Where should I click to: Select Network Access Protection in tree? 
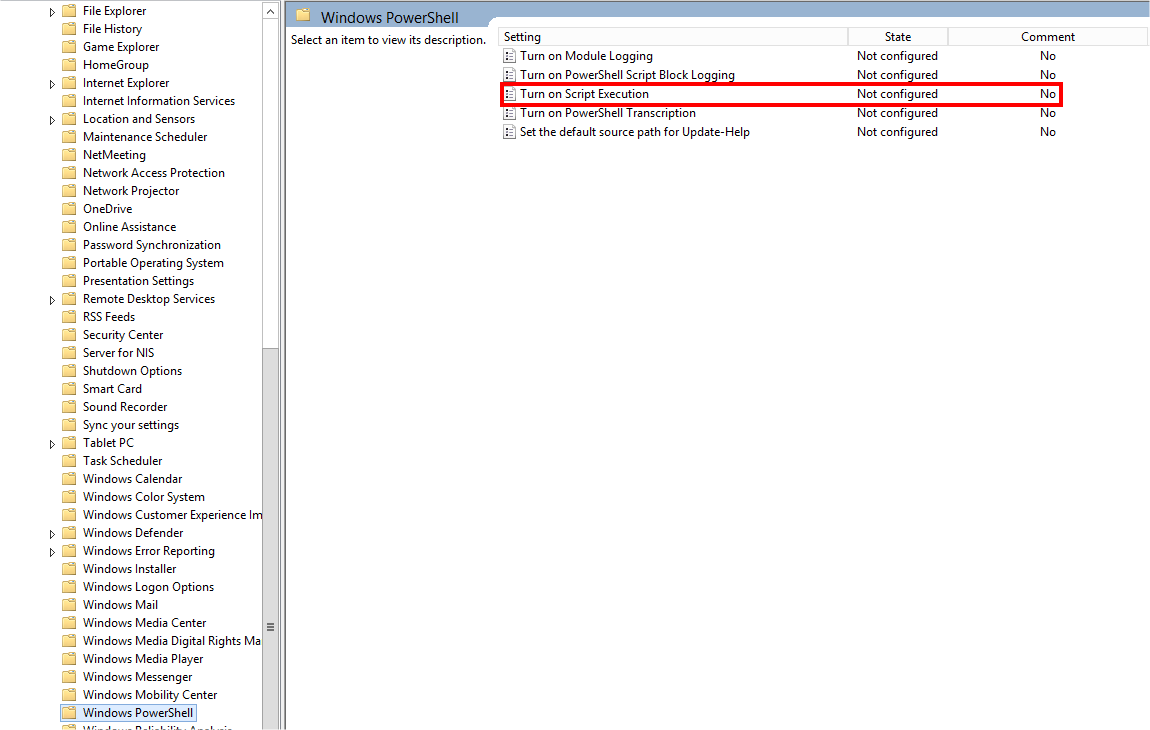(x=153, y=172)
